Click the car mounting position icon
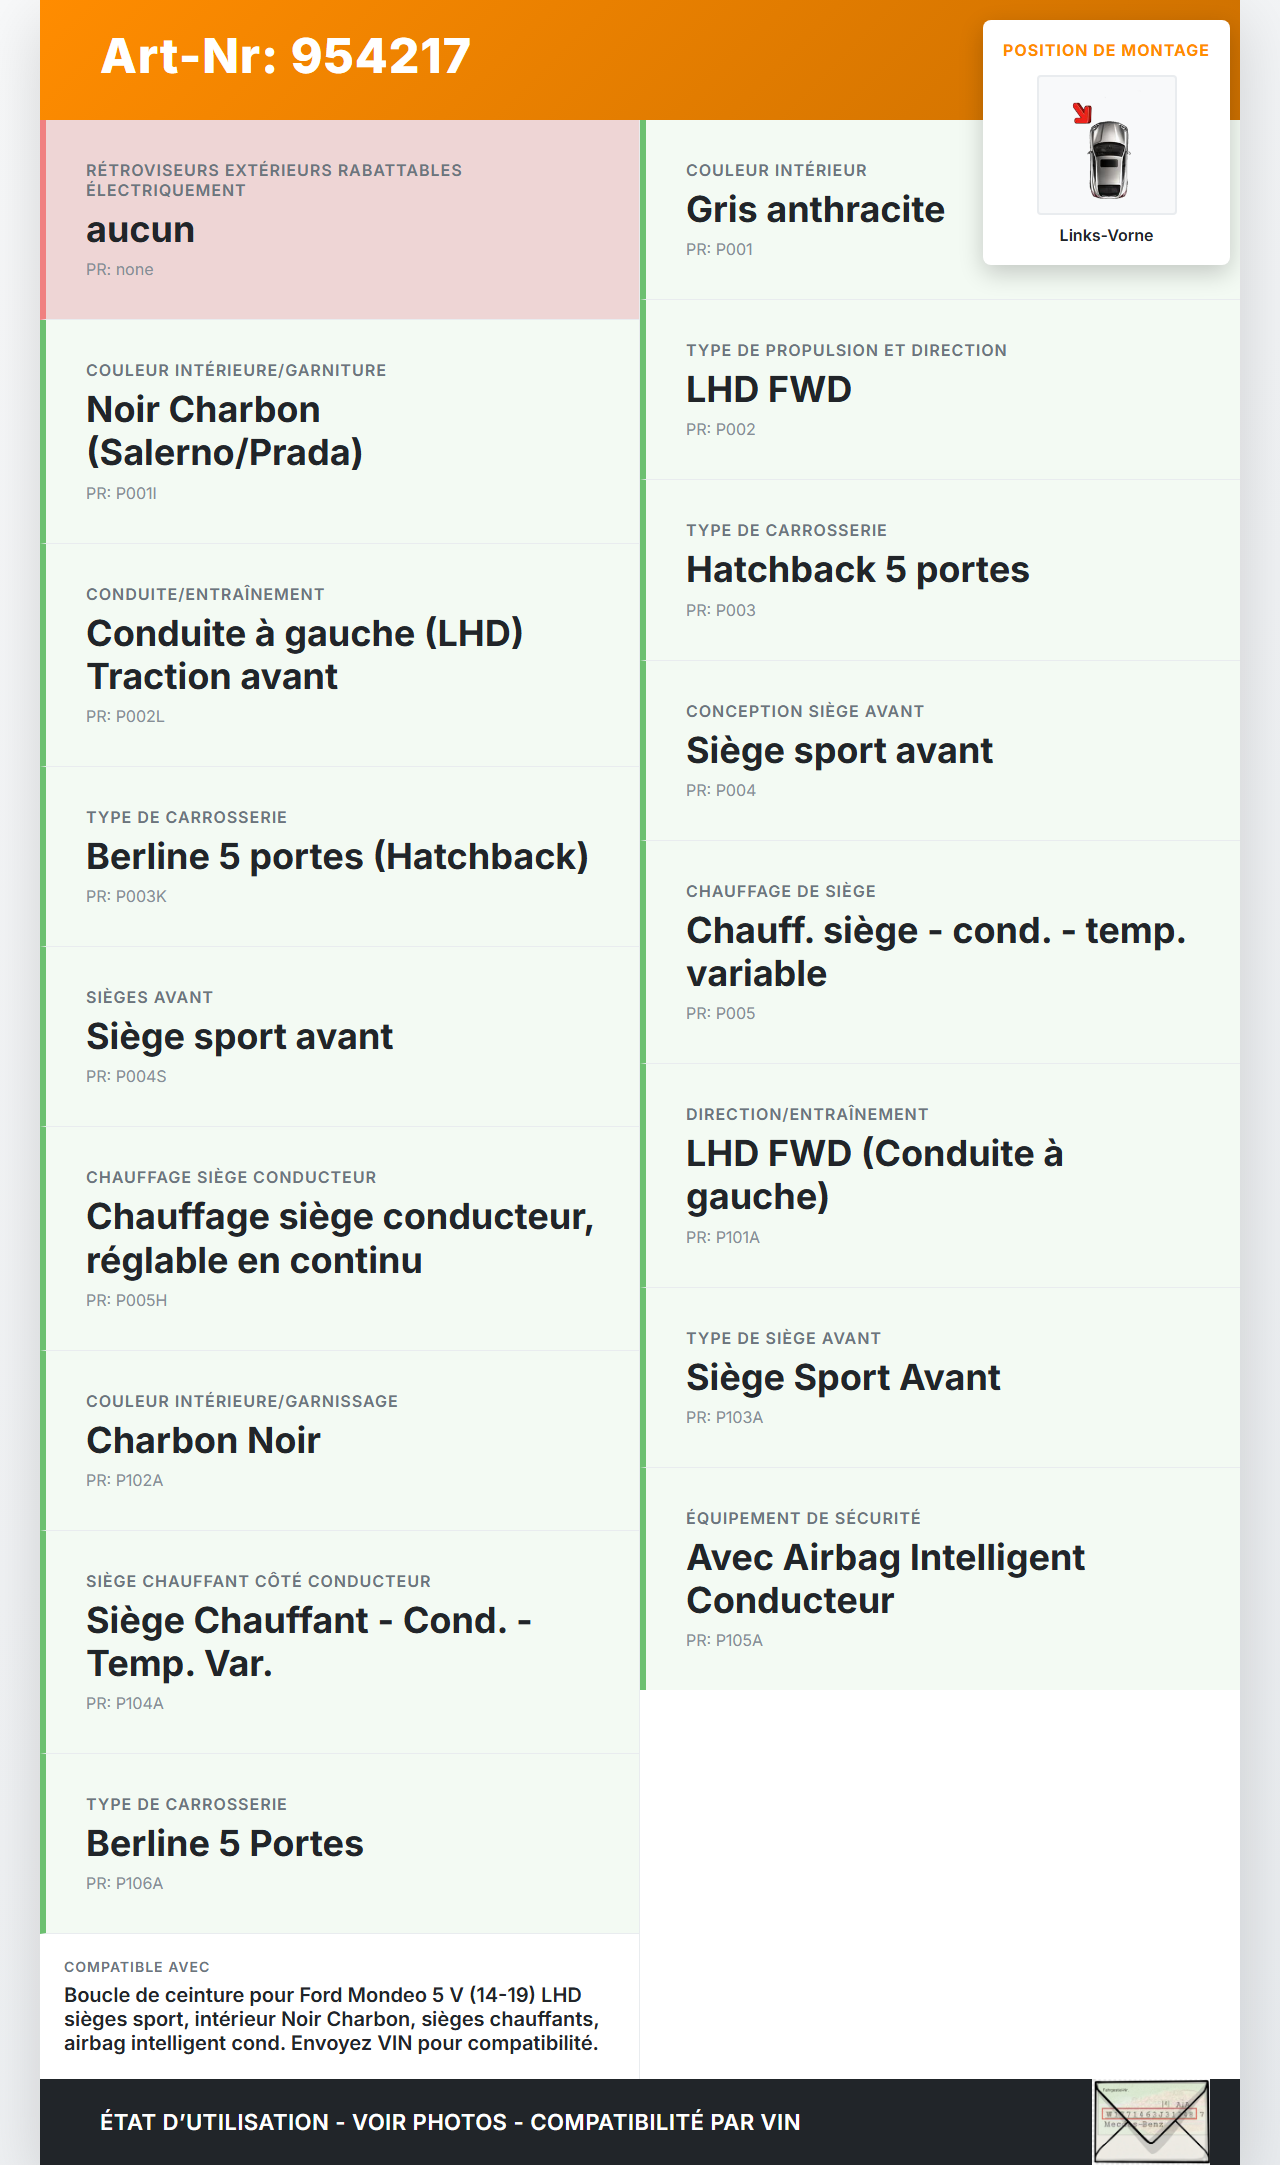 [x=1106, y=146]
